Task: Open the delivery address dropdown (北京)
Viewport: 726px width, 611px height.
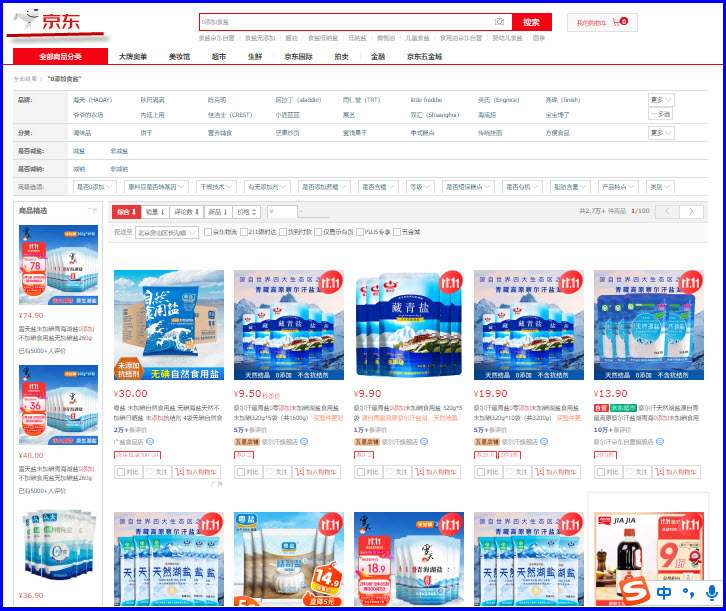Action: (166, 232)
